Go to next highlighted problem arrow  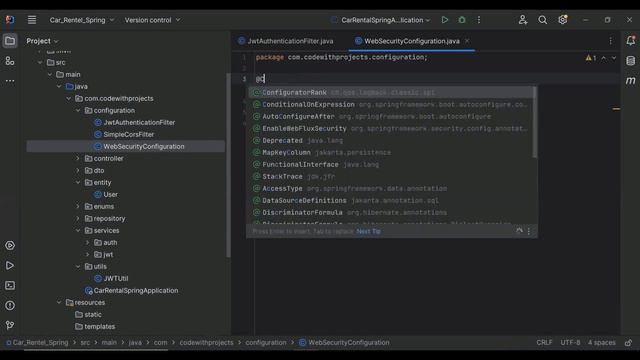[614, 58]
